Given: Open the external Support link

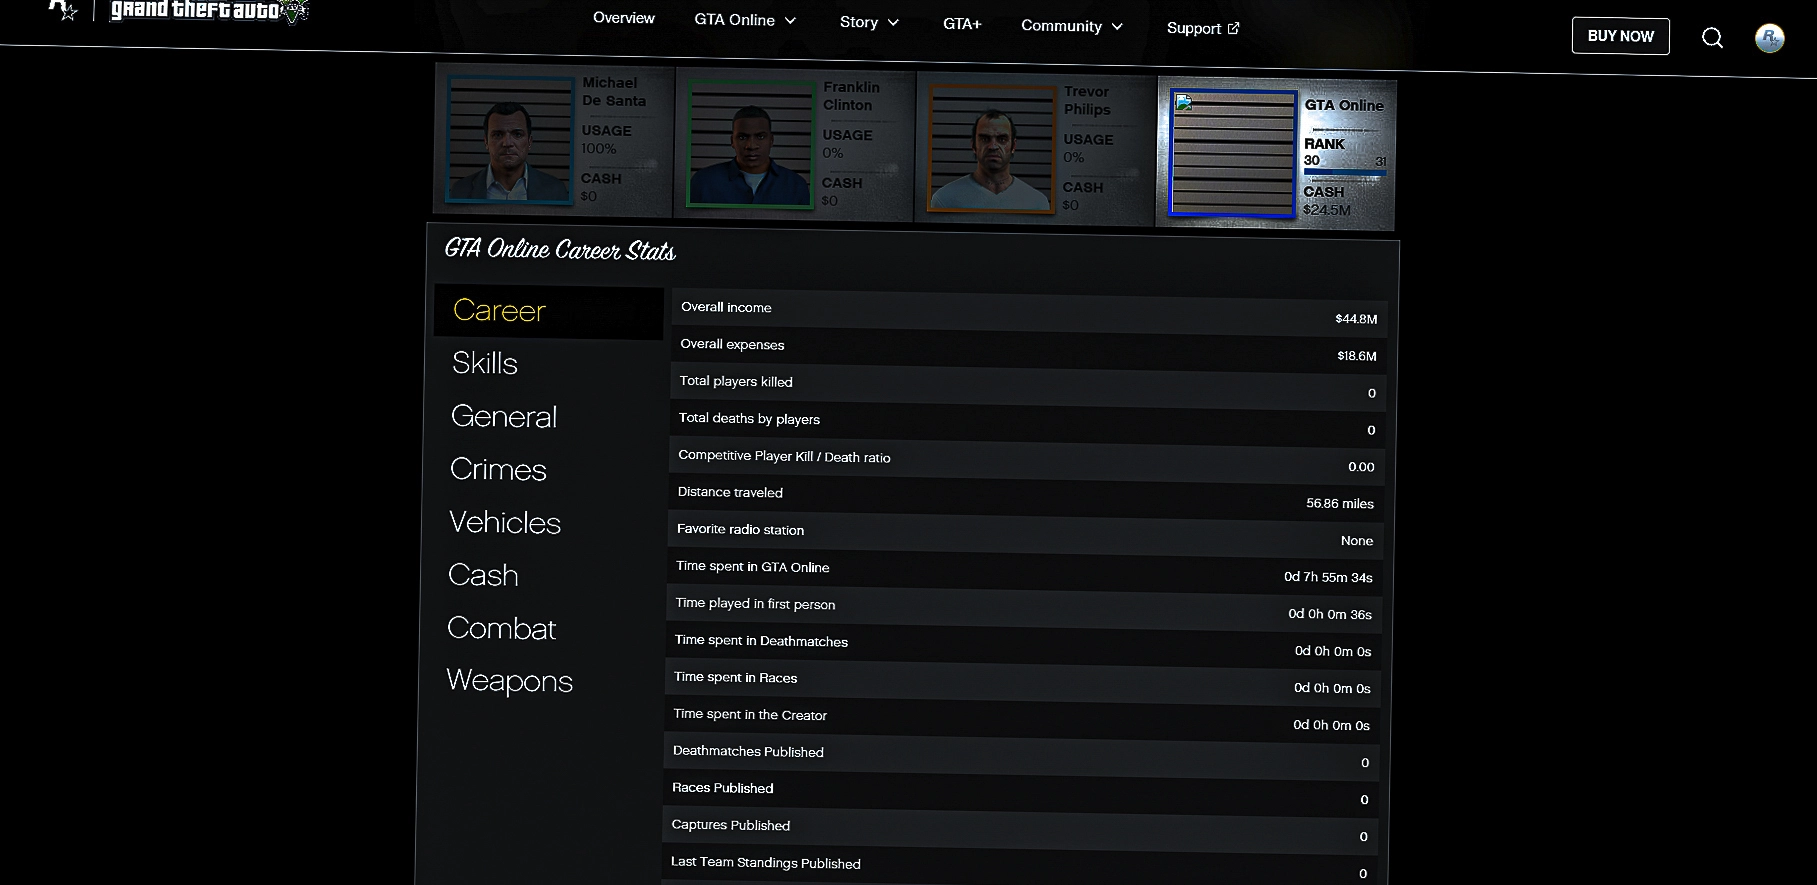Looking at the screenshot, I should tap(1202, 28).
